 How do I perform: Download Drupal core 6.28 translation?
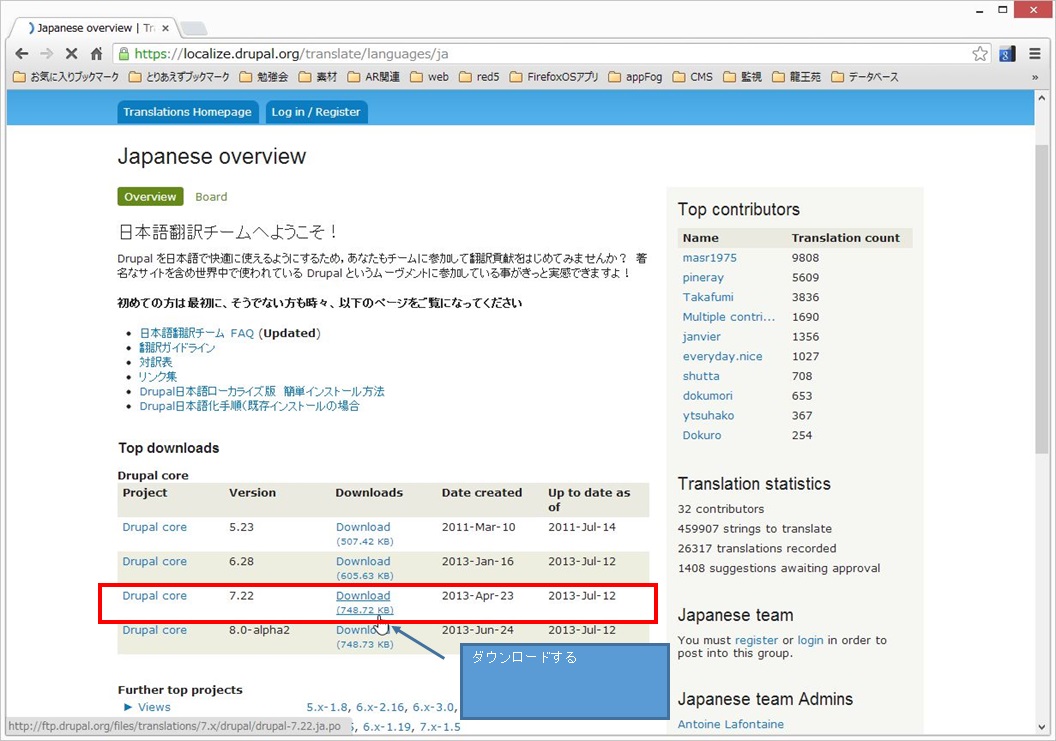pos(363,561)
